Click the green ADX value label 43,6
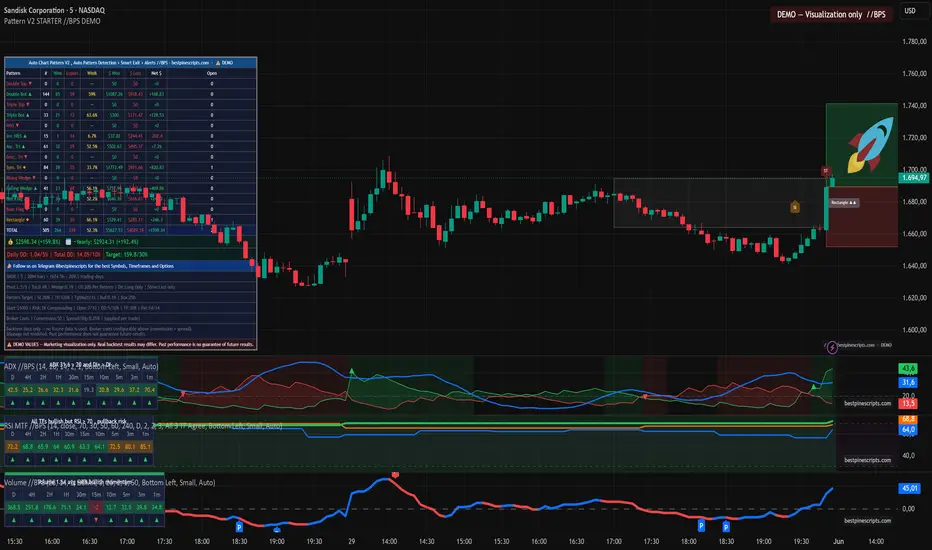The height and width of the screenshot is (550, 932). coord(908,369)
